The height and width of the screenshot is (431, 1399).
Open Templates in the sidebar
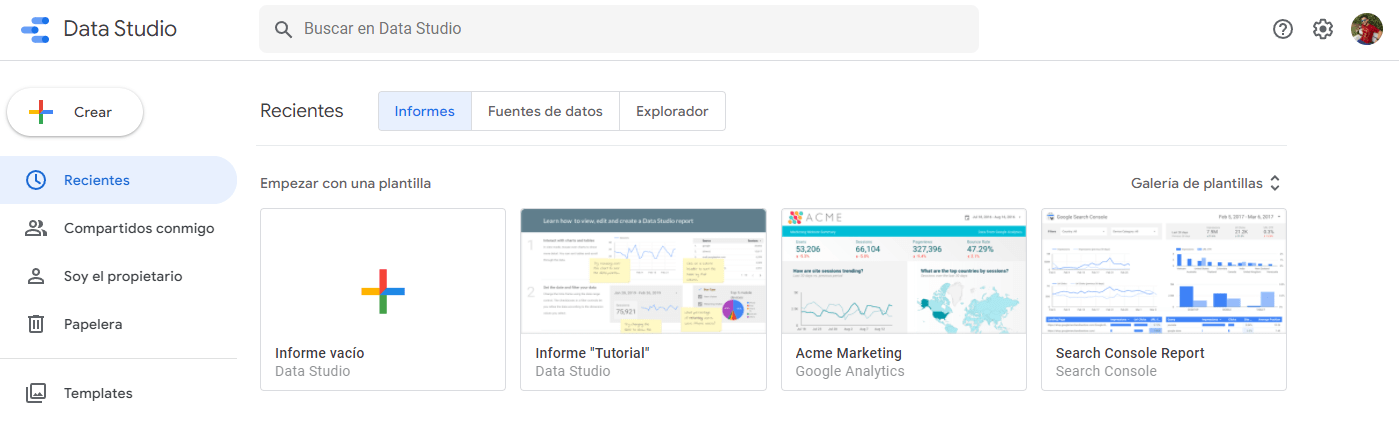[x=118, y=393]
